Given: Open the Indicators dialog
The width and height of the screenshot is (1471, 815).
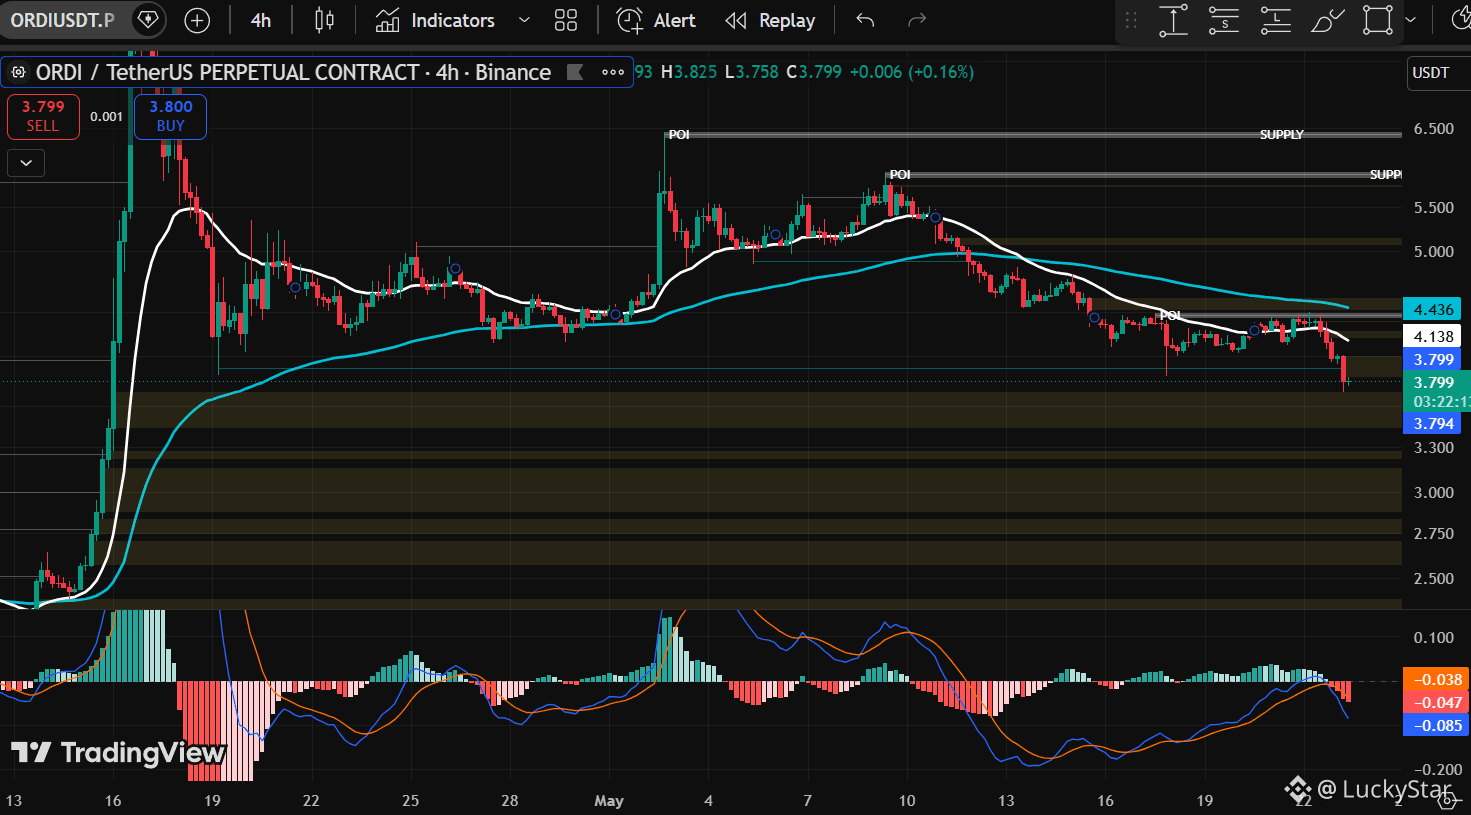Looking at the screenshot, I should click(435, 20).
